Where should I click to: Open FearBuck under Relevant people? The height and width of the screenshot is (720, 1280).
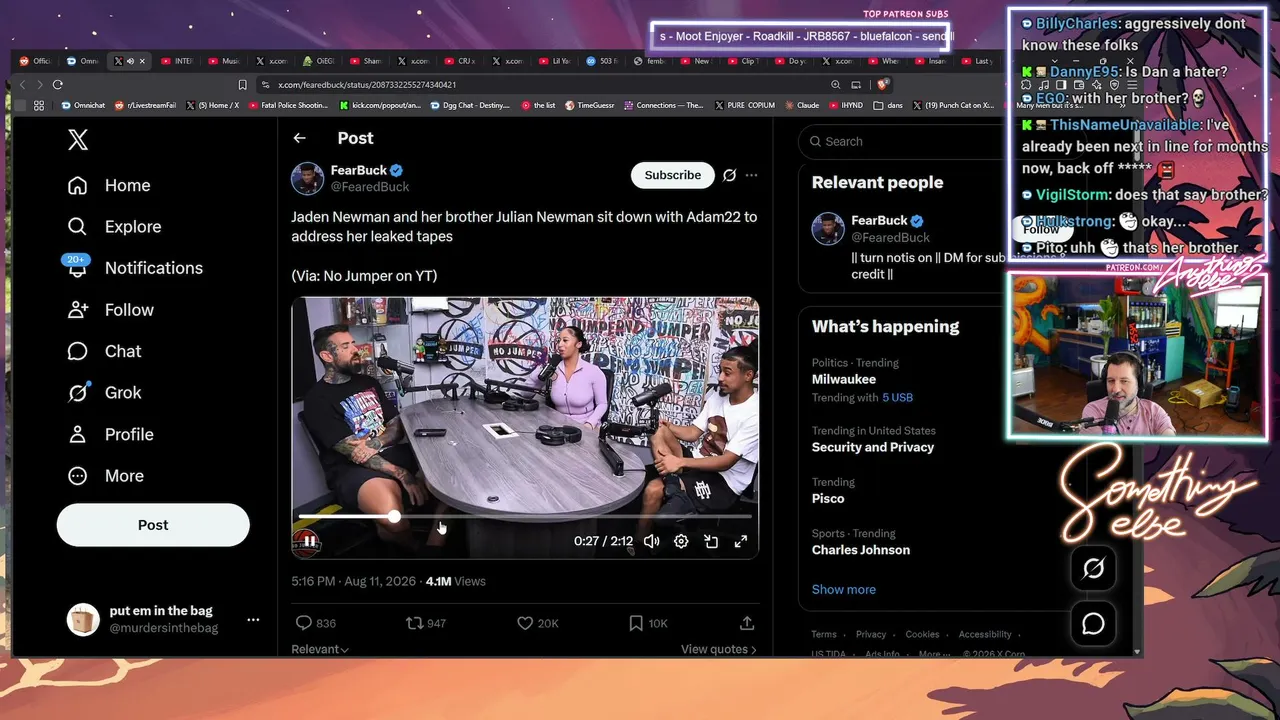[879, 220]
